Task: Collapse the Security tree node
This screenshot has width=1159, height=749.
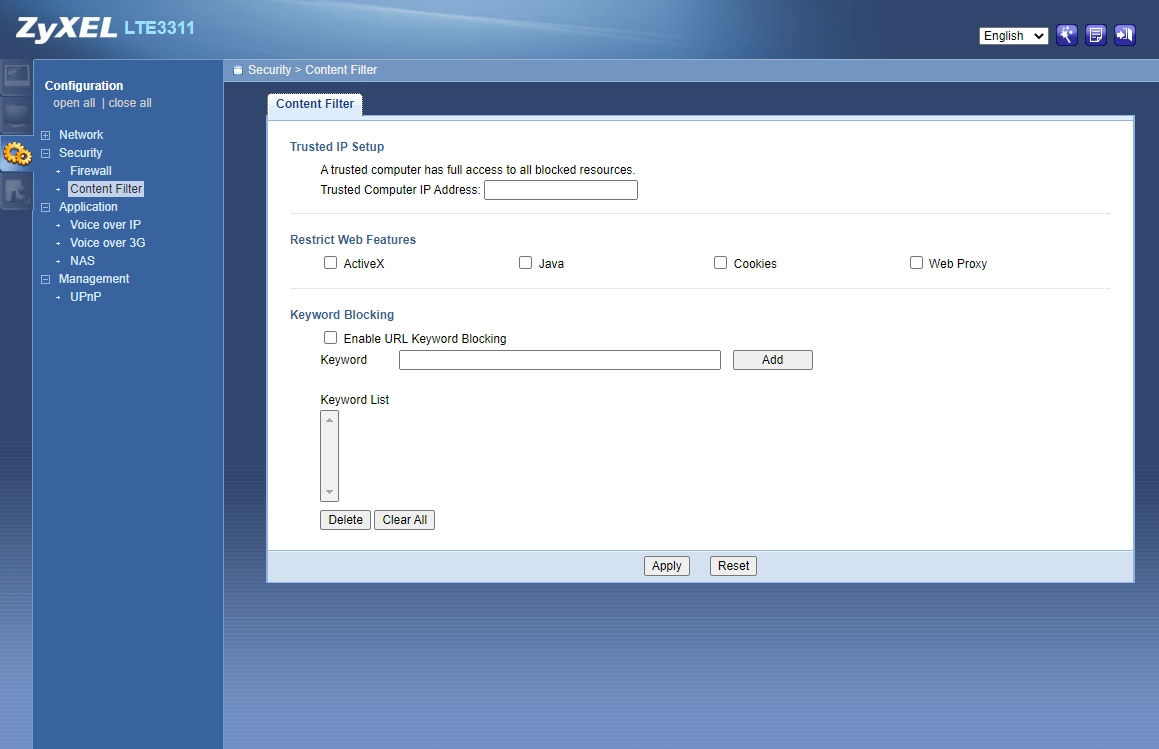Action: [46, 153]
